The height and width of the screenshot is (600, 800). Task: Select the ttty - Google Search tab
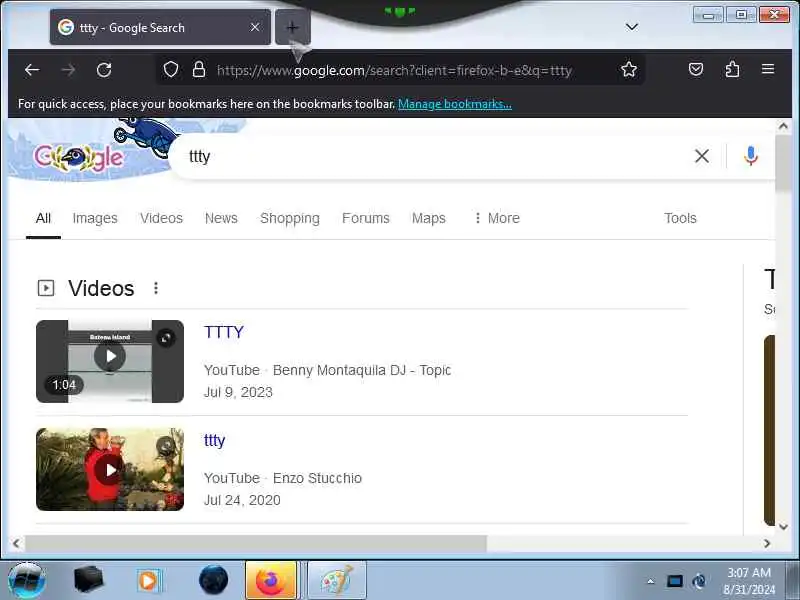[160, 28]
